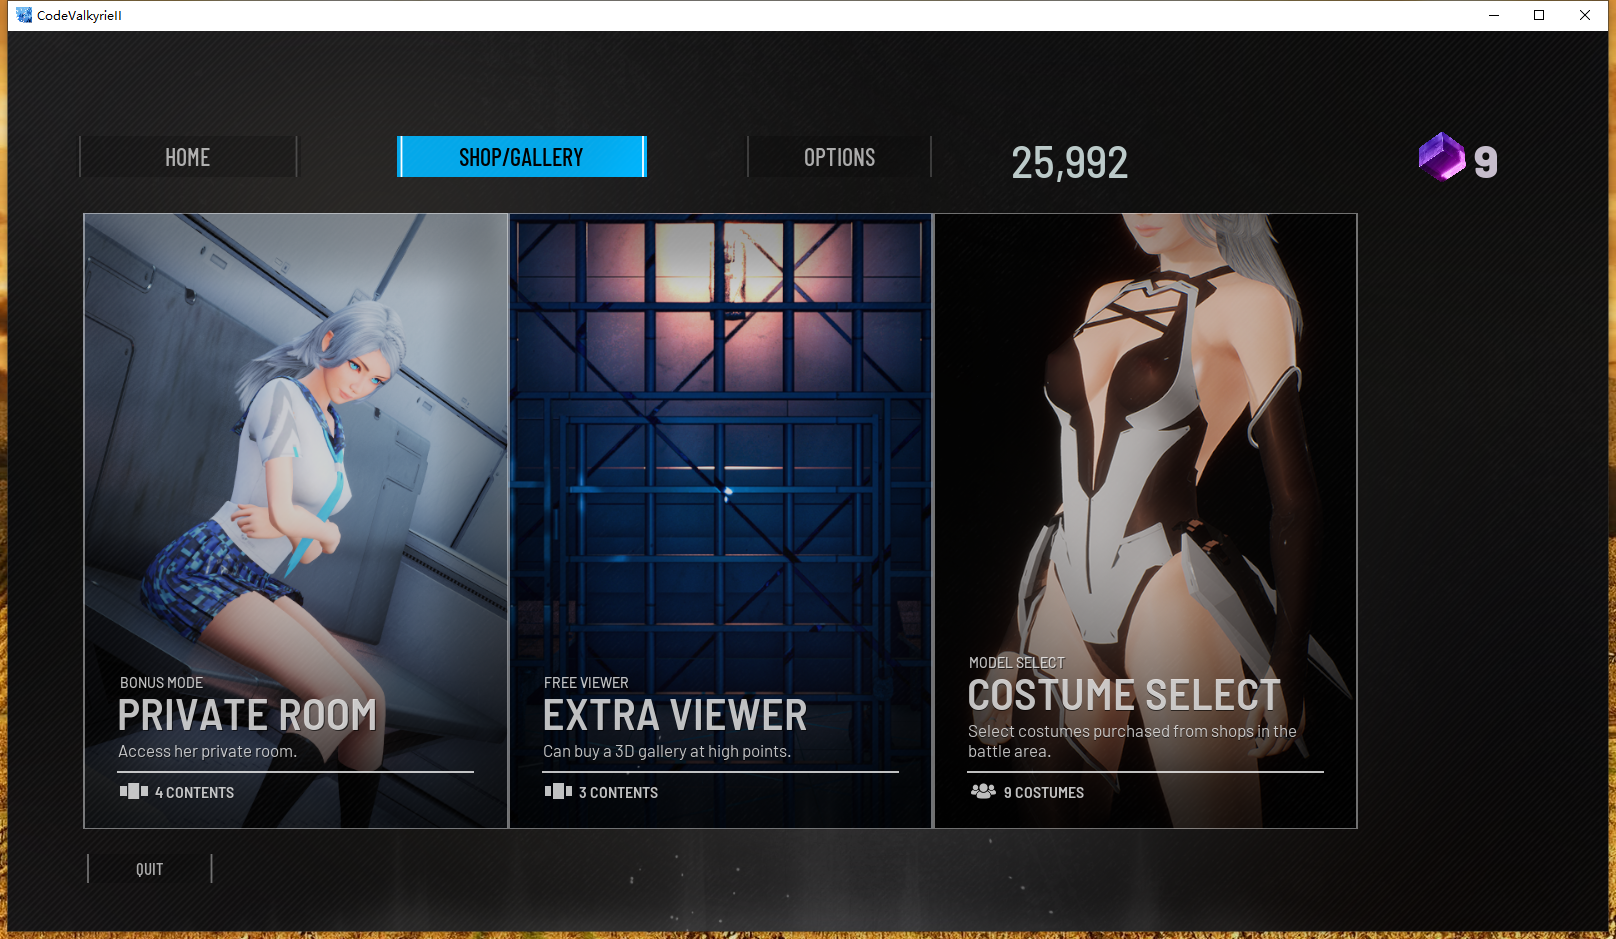This screenshot has width=1616, height=939.
Task: Click the QUIT button
Action: (150, 869)
